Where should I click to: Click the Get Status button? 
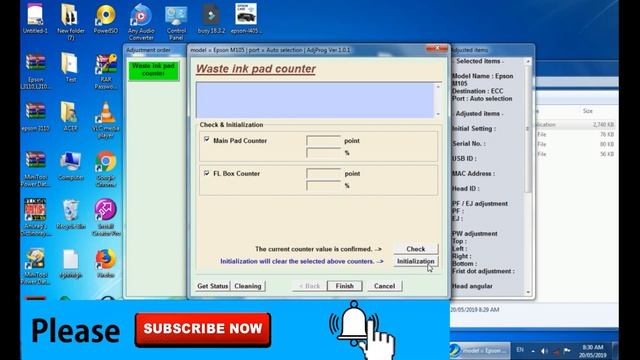tap(212, 286)
